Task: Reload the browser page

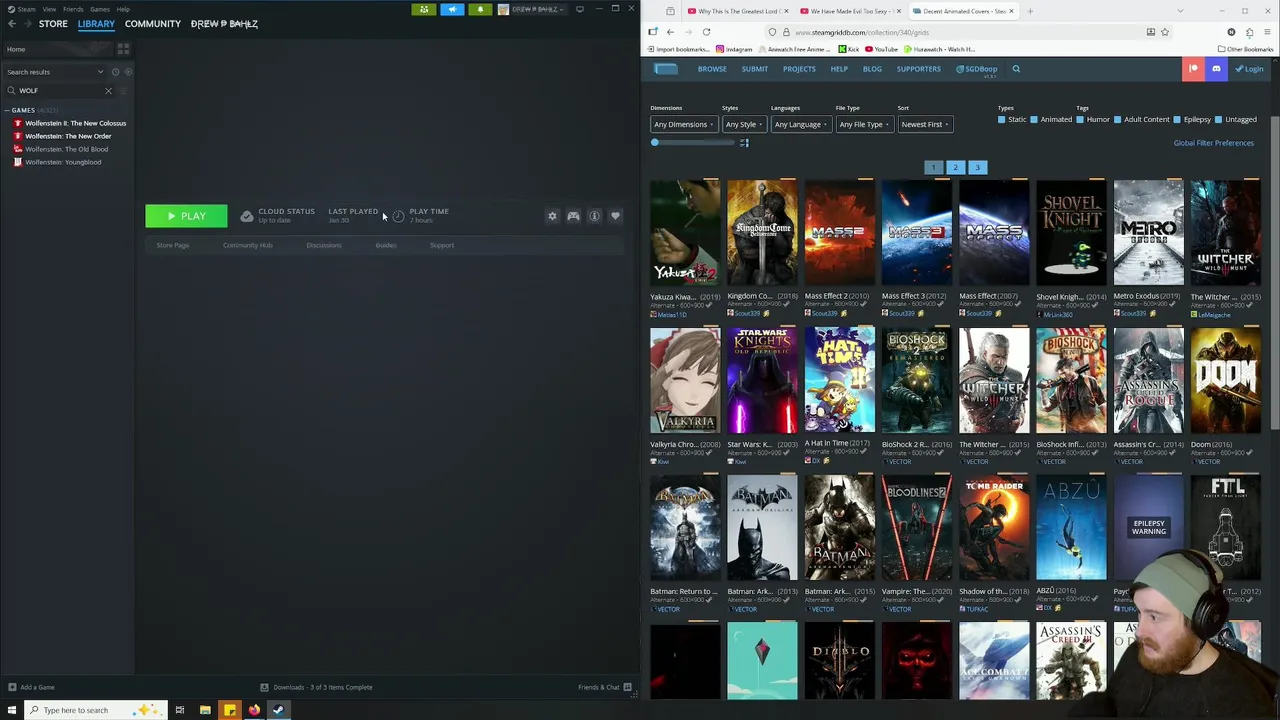Action: point(706,32)
